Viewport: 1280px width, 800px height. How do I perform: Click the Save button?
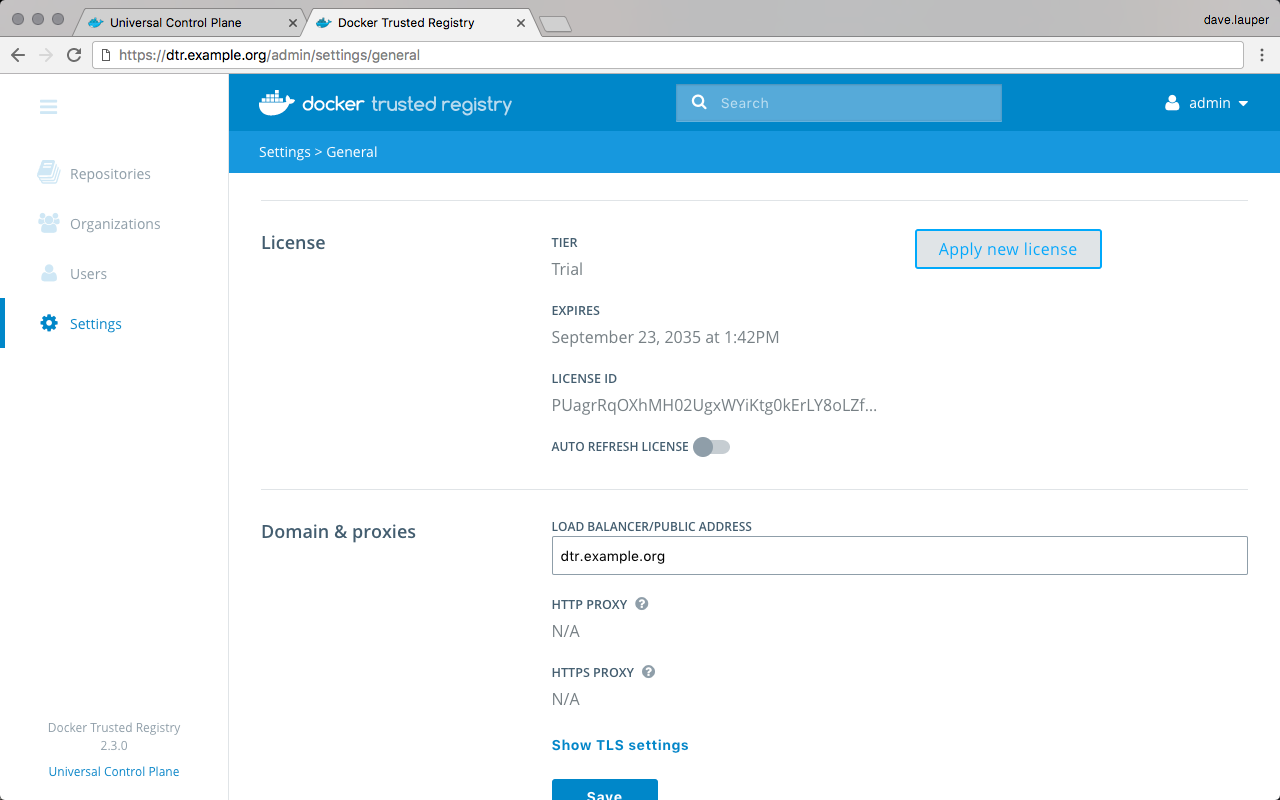pyautogui.click(x=604, y=791)
